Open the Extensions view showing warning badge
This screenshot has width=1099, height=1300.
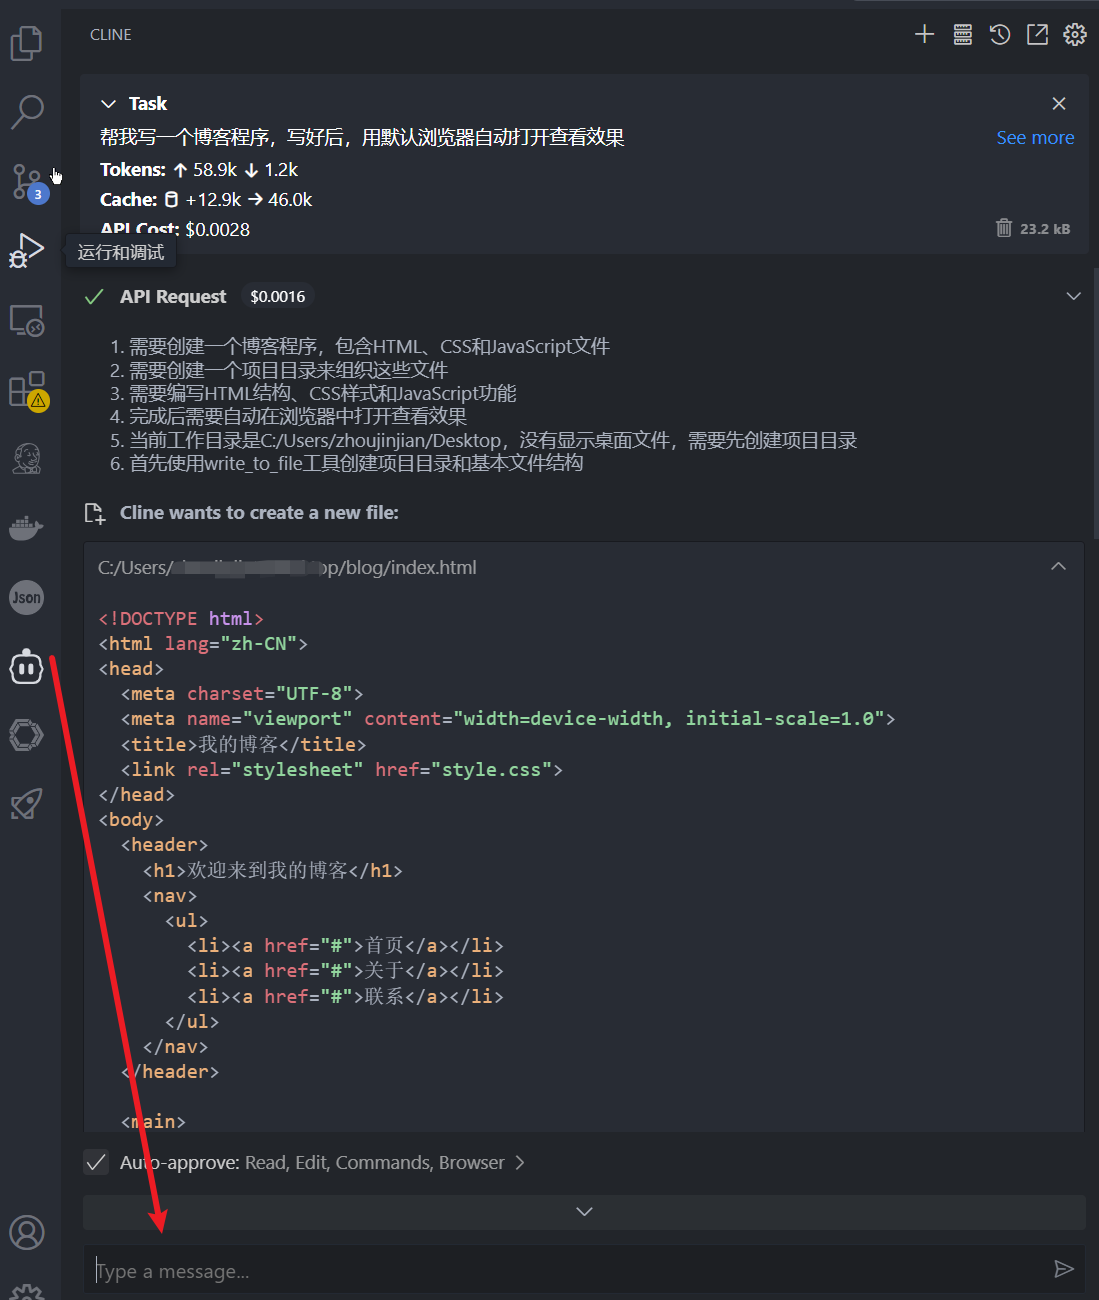tap(26, 390)
